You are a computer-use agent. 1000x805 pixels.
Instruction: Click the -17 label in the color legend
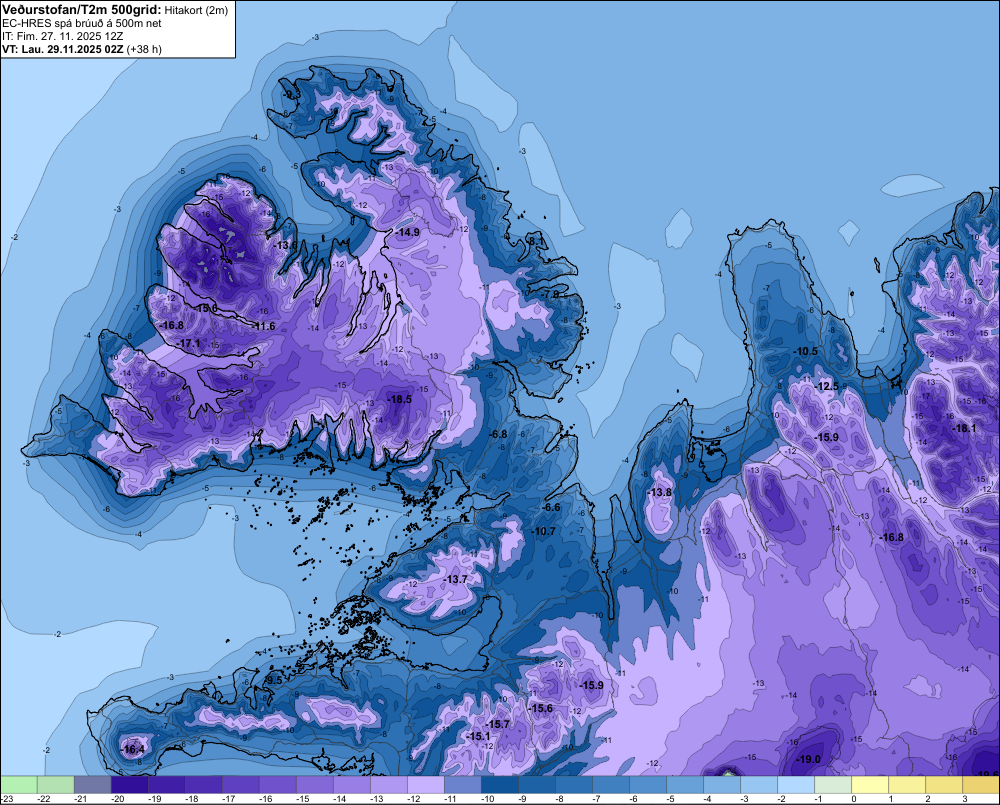click(228, 799)
